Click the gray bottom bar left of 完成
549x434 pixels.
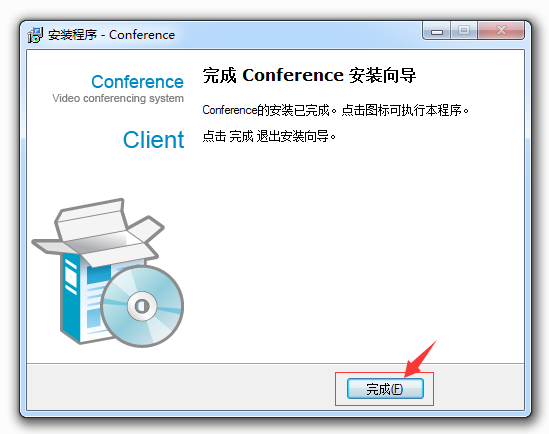[x=181, y=387]
